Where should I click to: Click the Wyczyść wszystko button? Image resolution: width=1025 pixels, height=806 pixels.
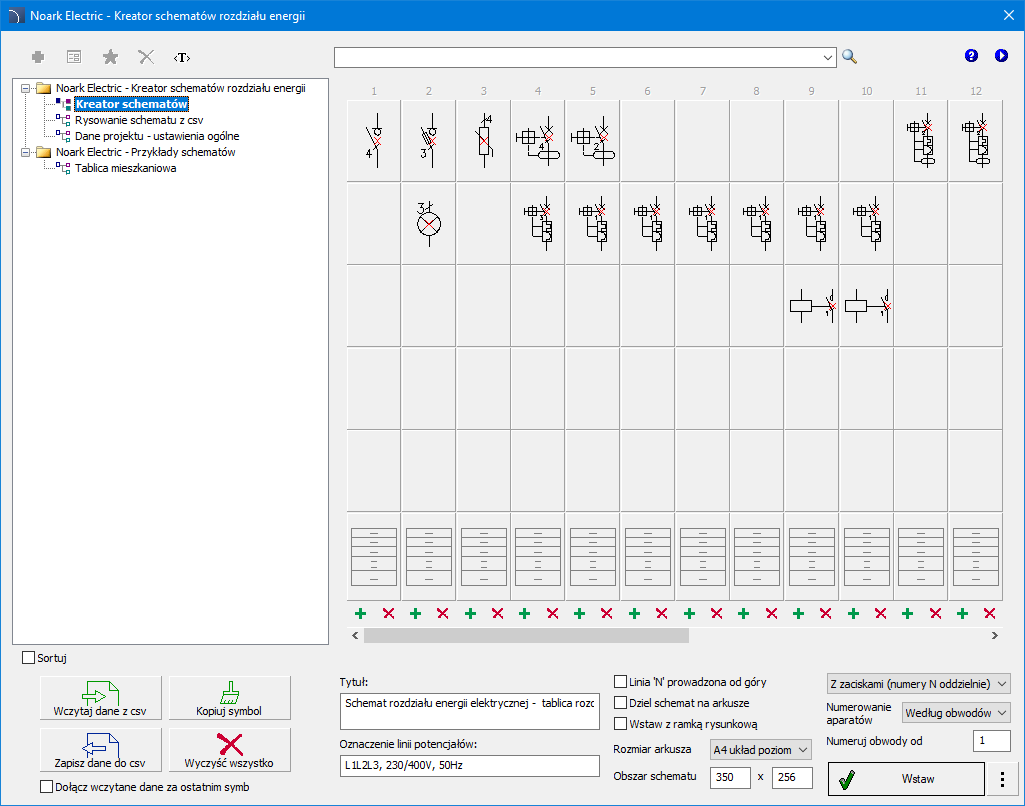coord(230,750)
